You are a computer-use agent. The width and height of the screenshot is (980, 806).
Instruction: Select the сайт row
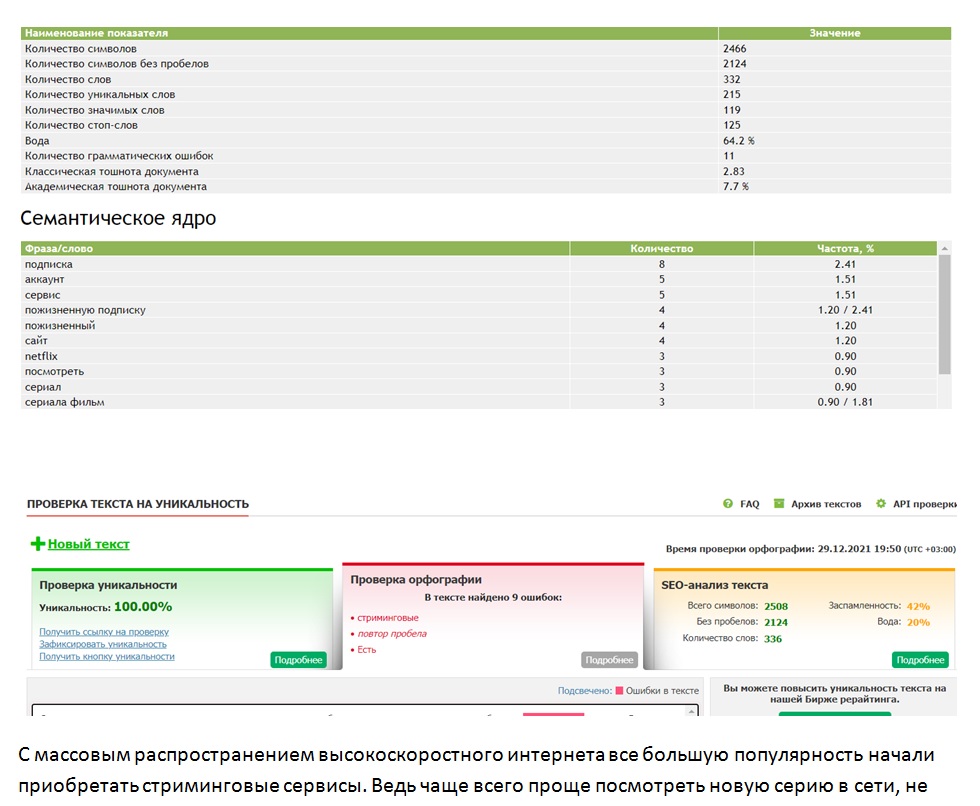(x=479, y=341)
